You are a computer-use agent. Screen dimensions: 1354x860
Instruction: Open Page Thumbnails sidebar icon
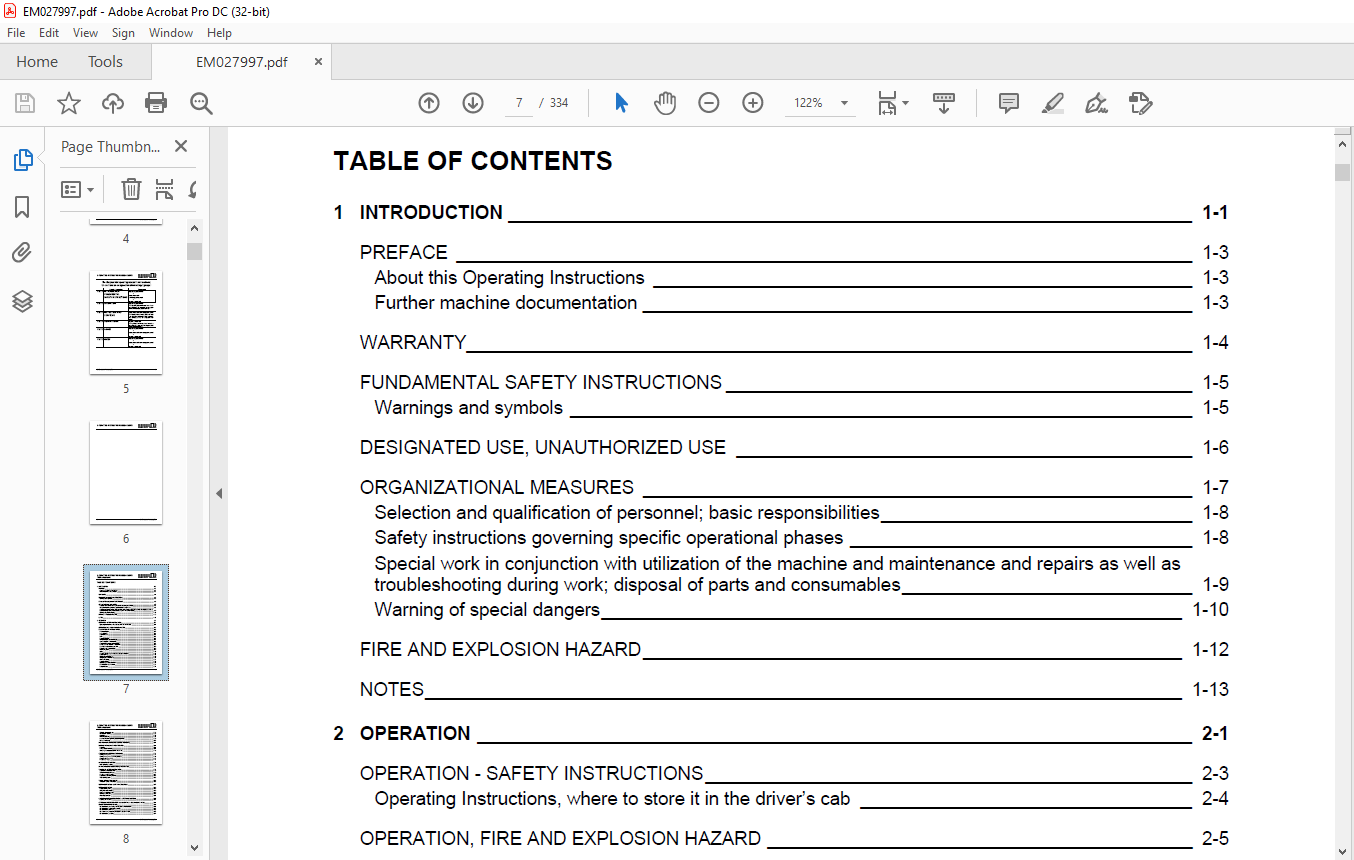click(x=22, y=160)
